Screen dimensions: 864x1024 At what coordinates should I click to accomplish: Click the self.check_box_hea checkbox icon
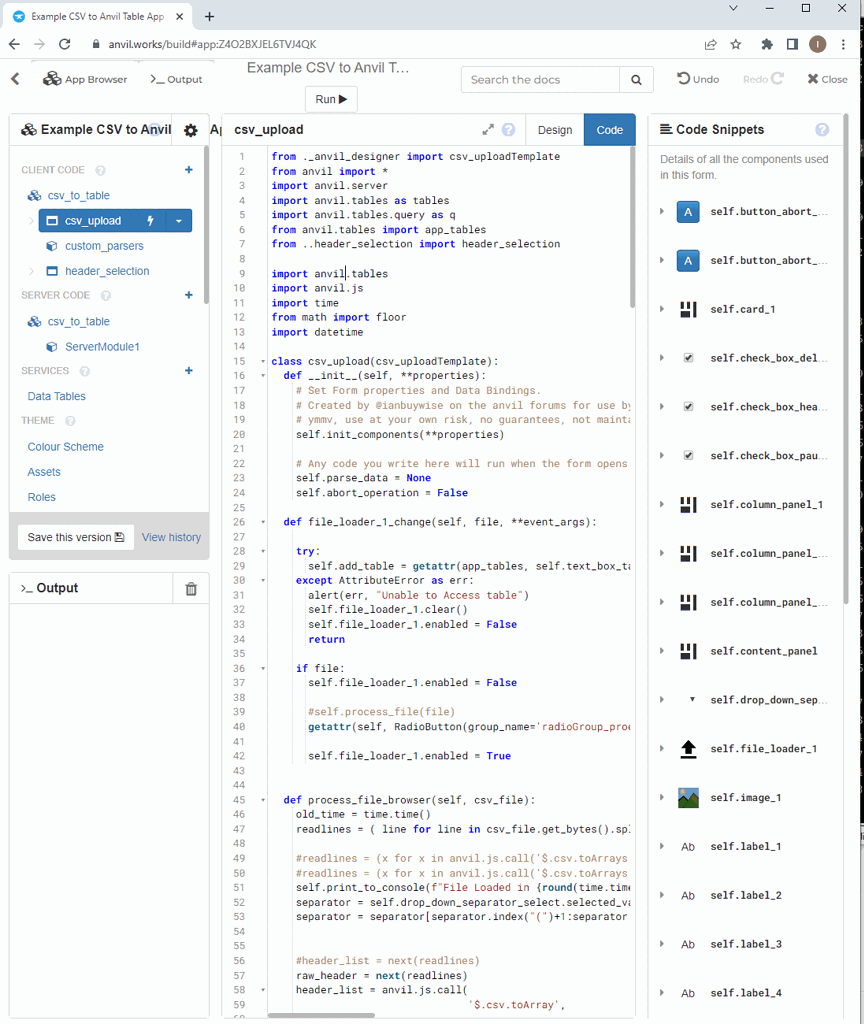coord(688,407)
